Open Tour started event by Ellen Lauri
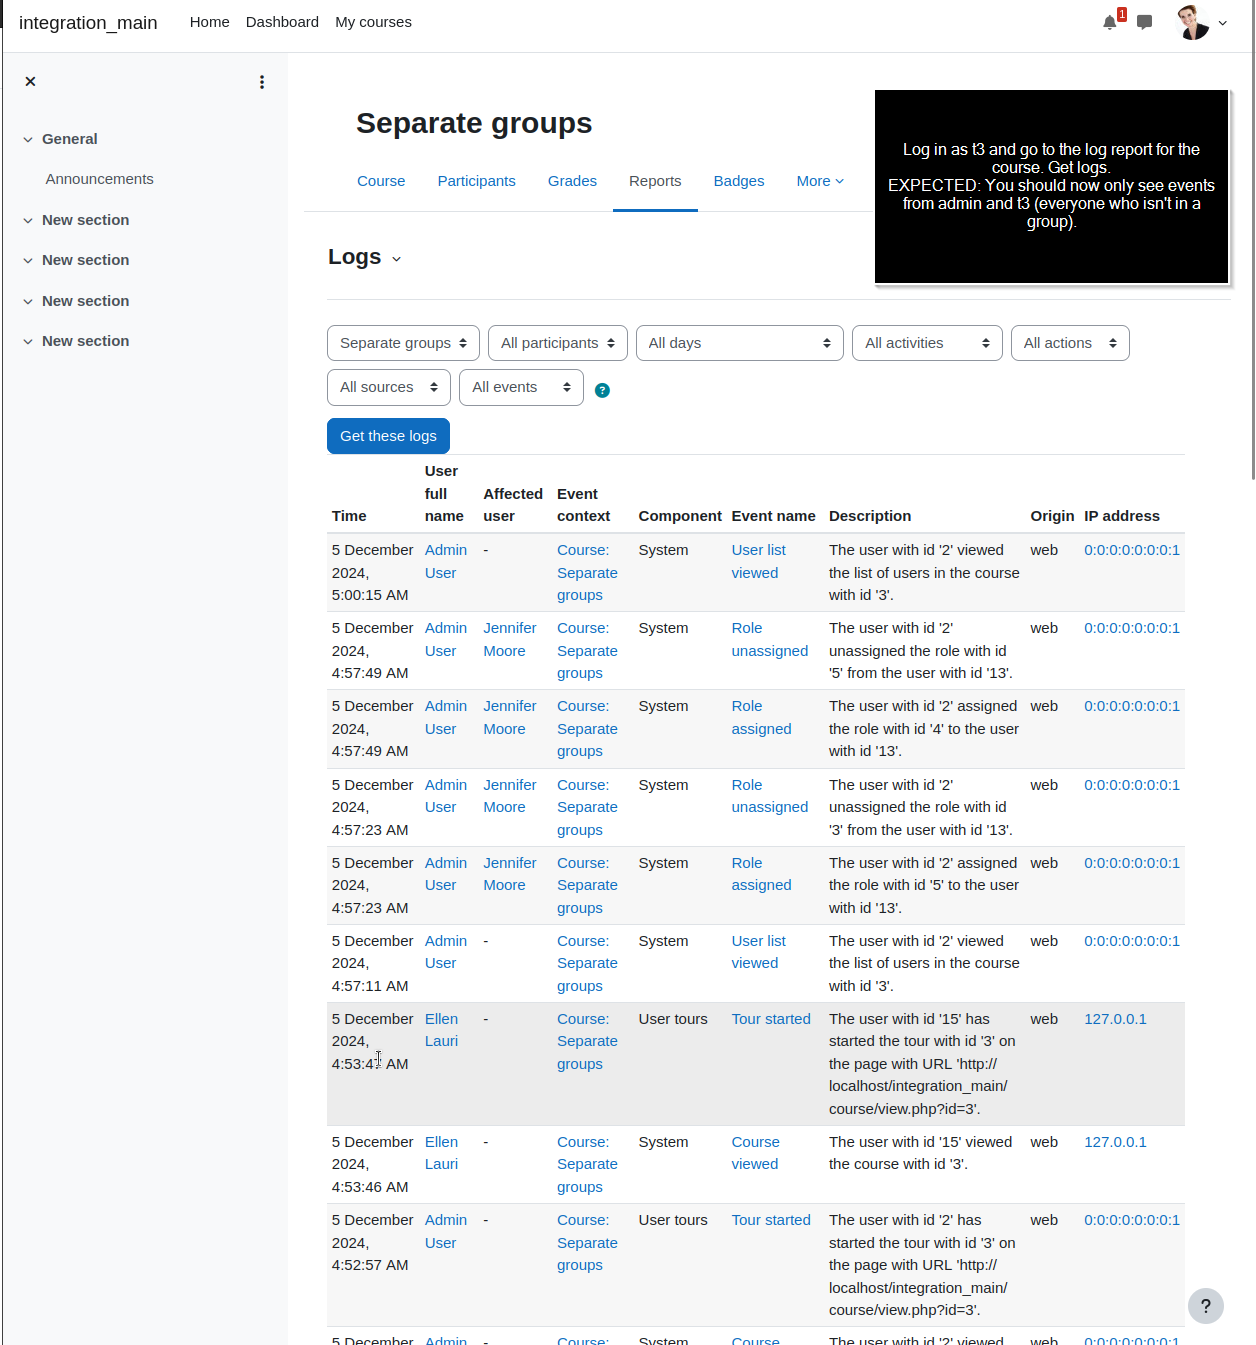The height and width of the screenshot is (1345, 1256). pyautogui.click(x=771, y=1019)
